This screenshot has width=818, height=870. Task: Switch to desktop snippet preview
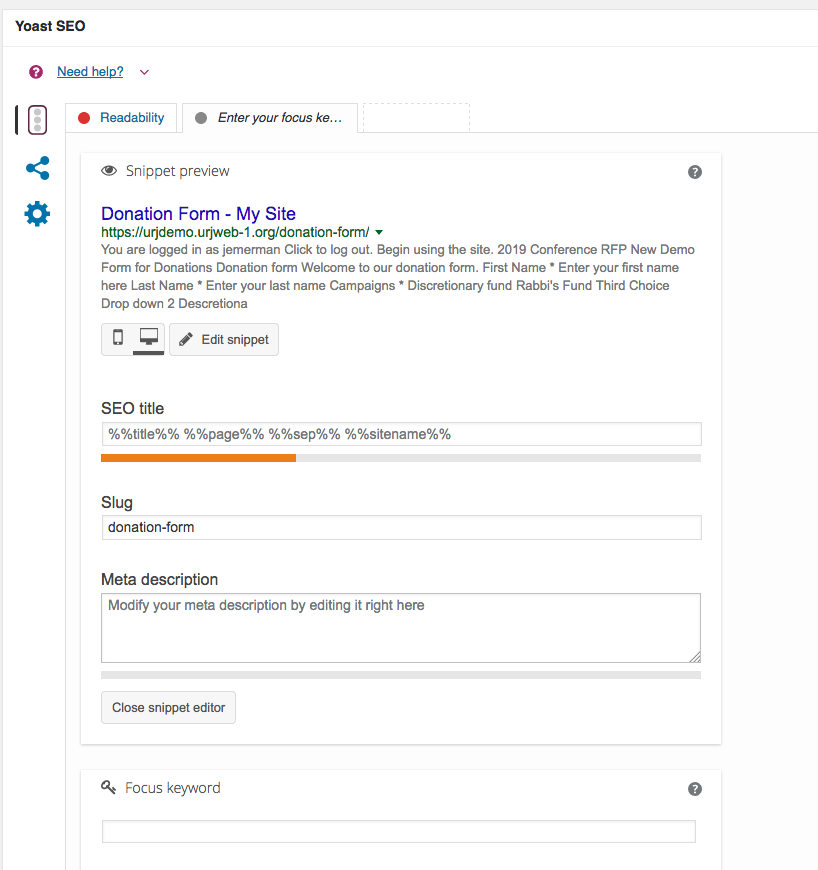click(148, 339)
